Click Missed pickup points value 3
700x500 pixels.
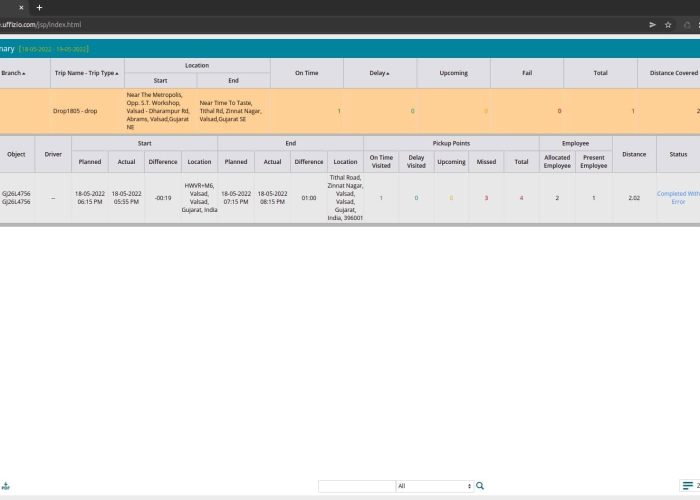[486, 198]
